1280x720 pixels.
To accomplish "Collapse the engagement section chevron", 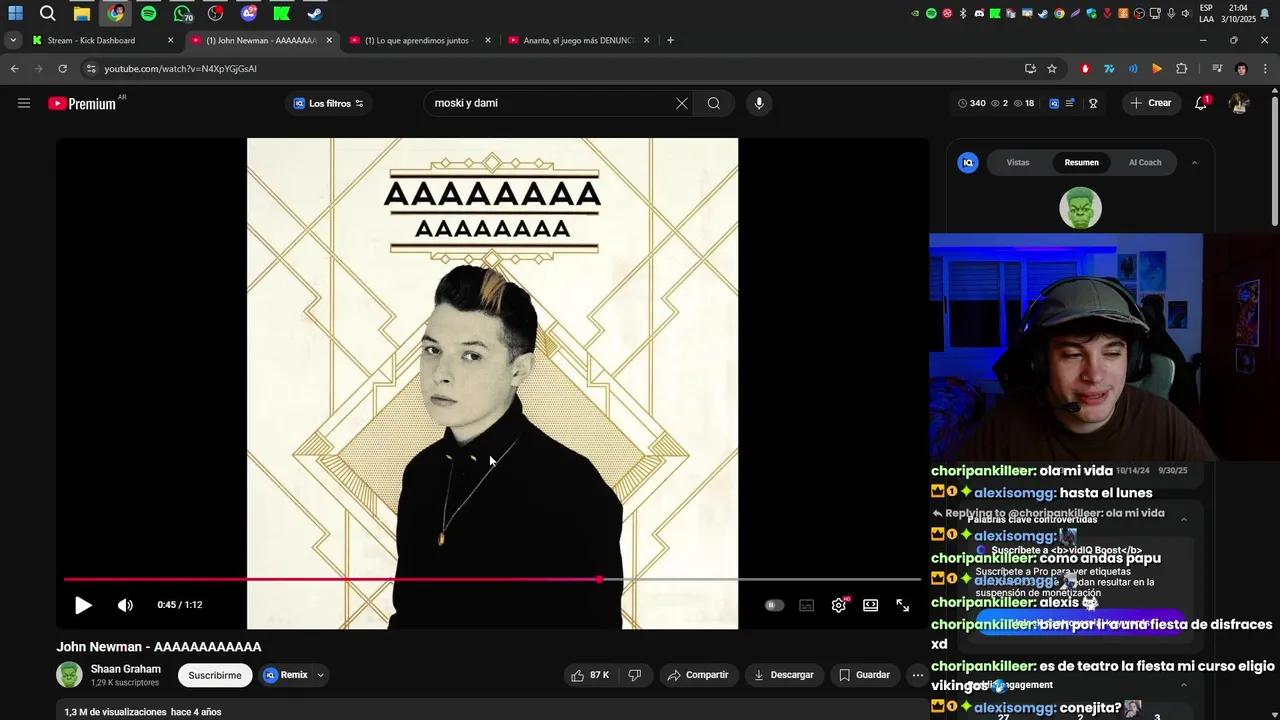I will [1184, 685].
